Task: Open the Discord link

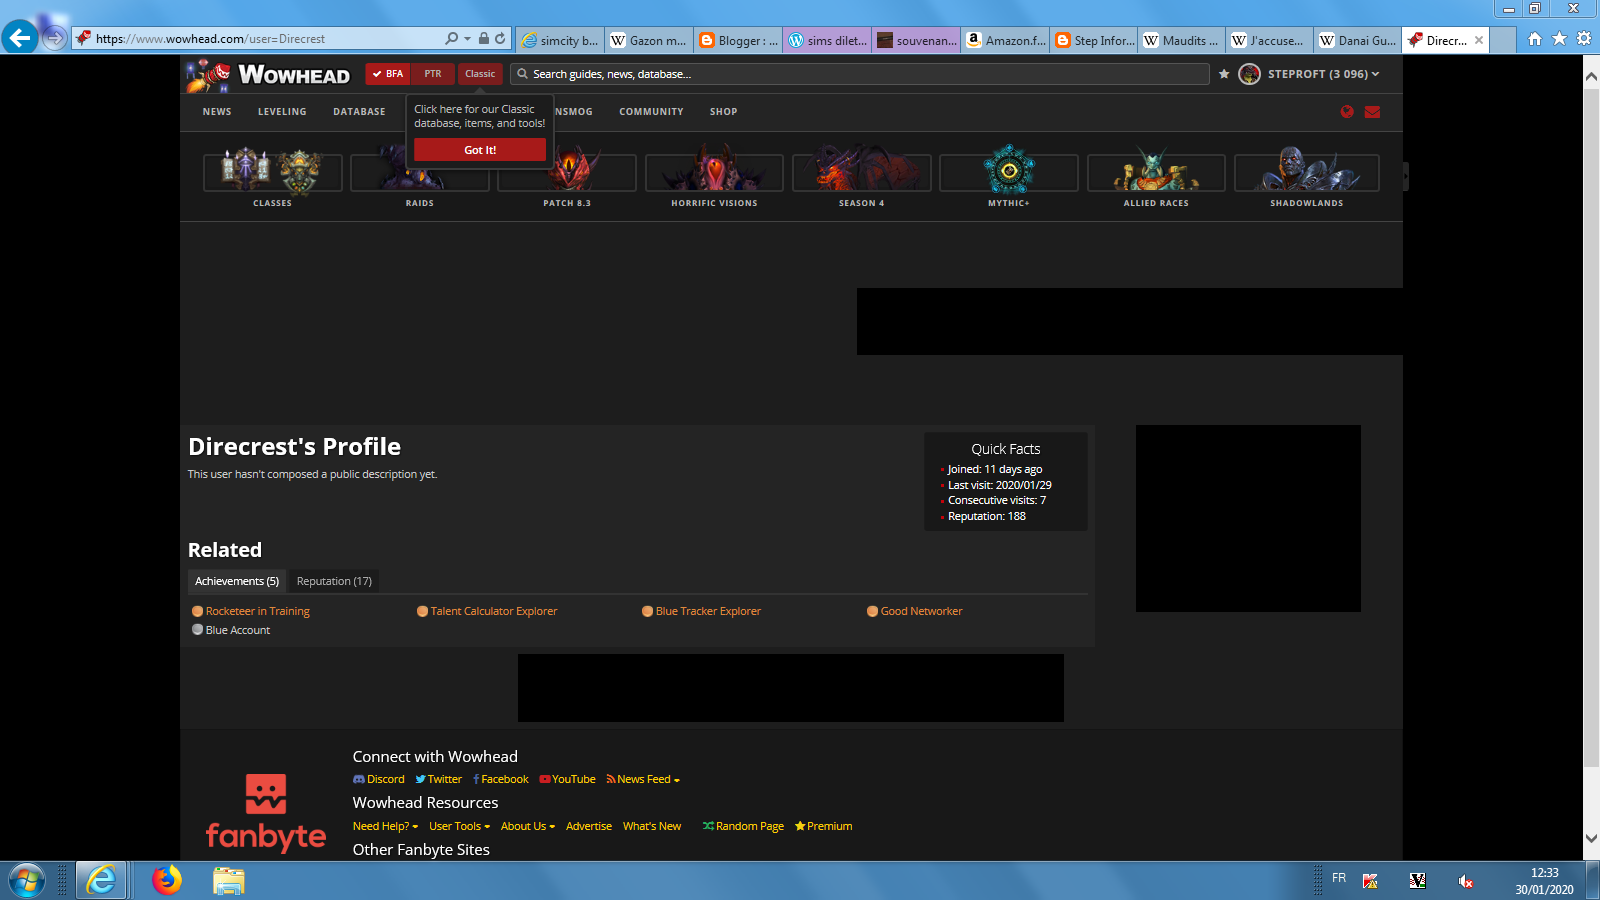Action: [379, 780]
